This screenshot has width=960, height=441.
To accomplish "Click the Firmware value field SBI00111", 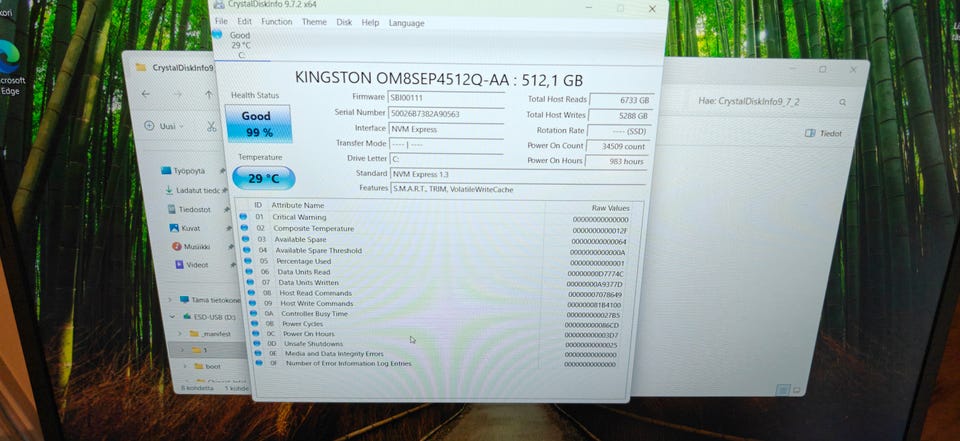I will coord(446,97).
